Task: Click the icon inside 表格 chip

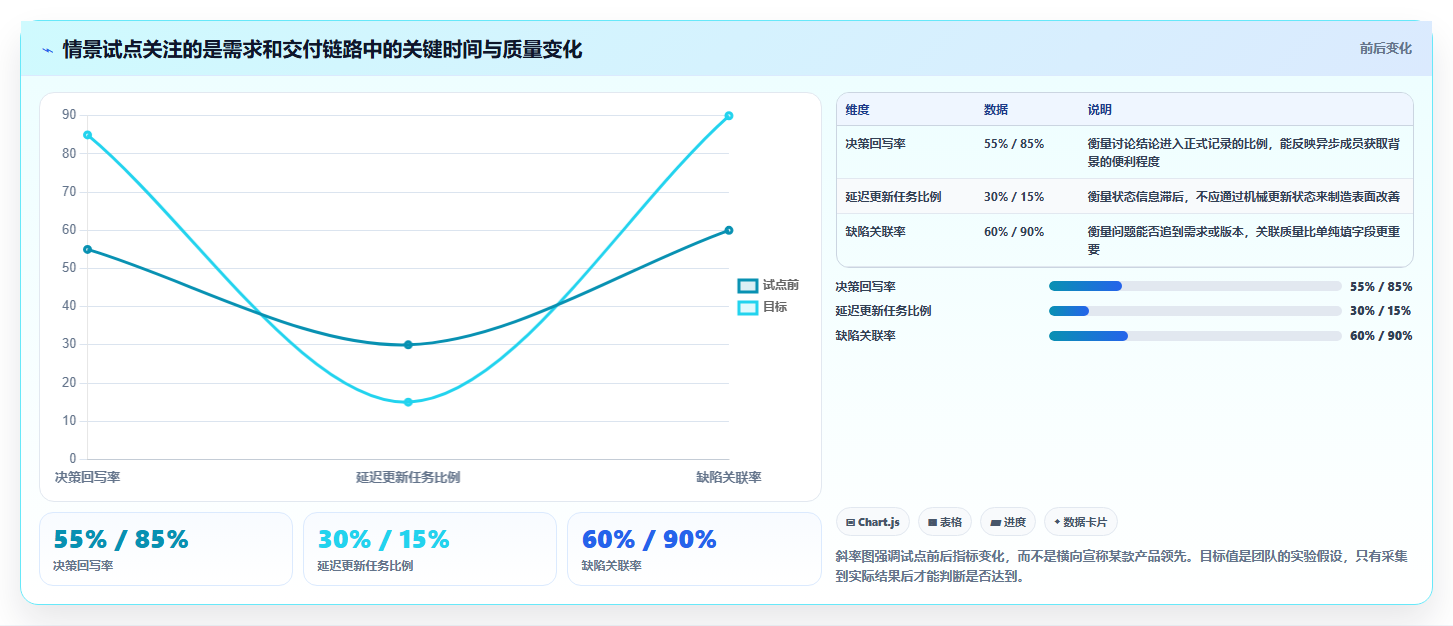Action: [932, 522]
